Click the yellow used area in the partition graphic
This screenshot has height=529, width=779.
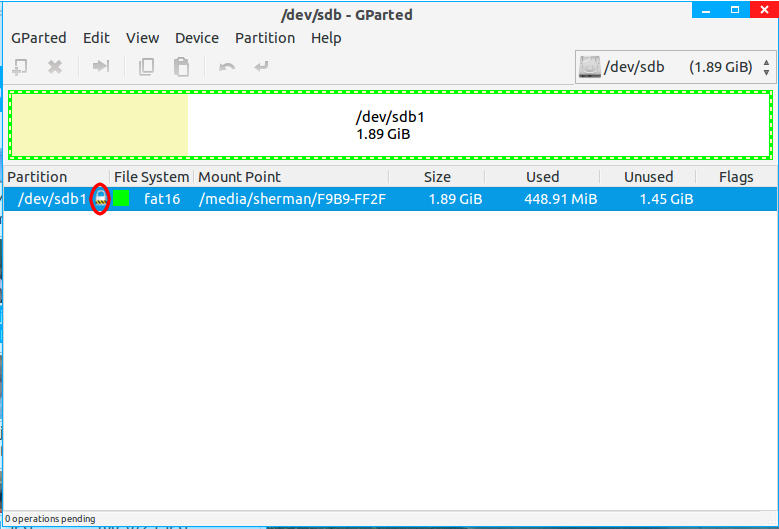(98, 125)
